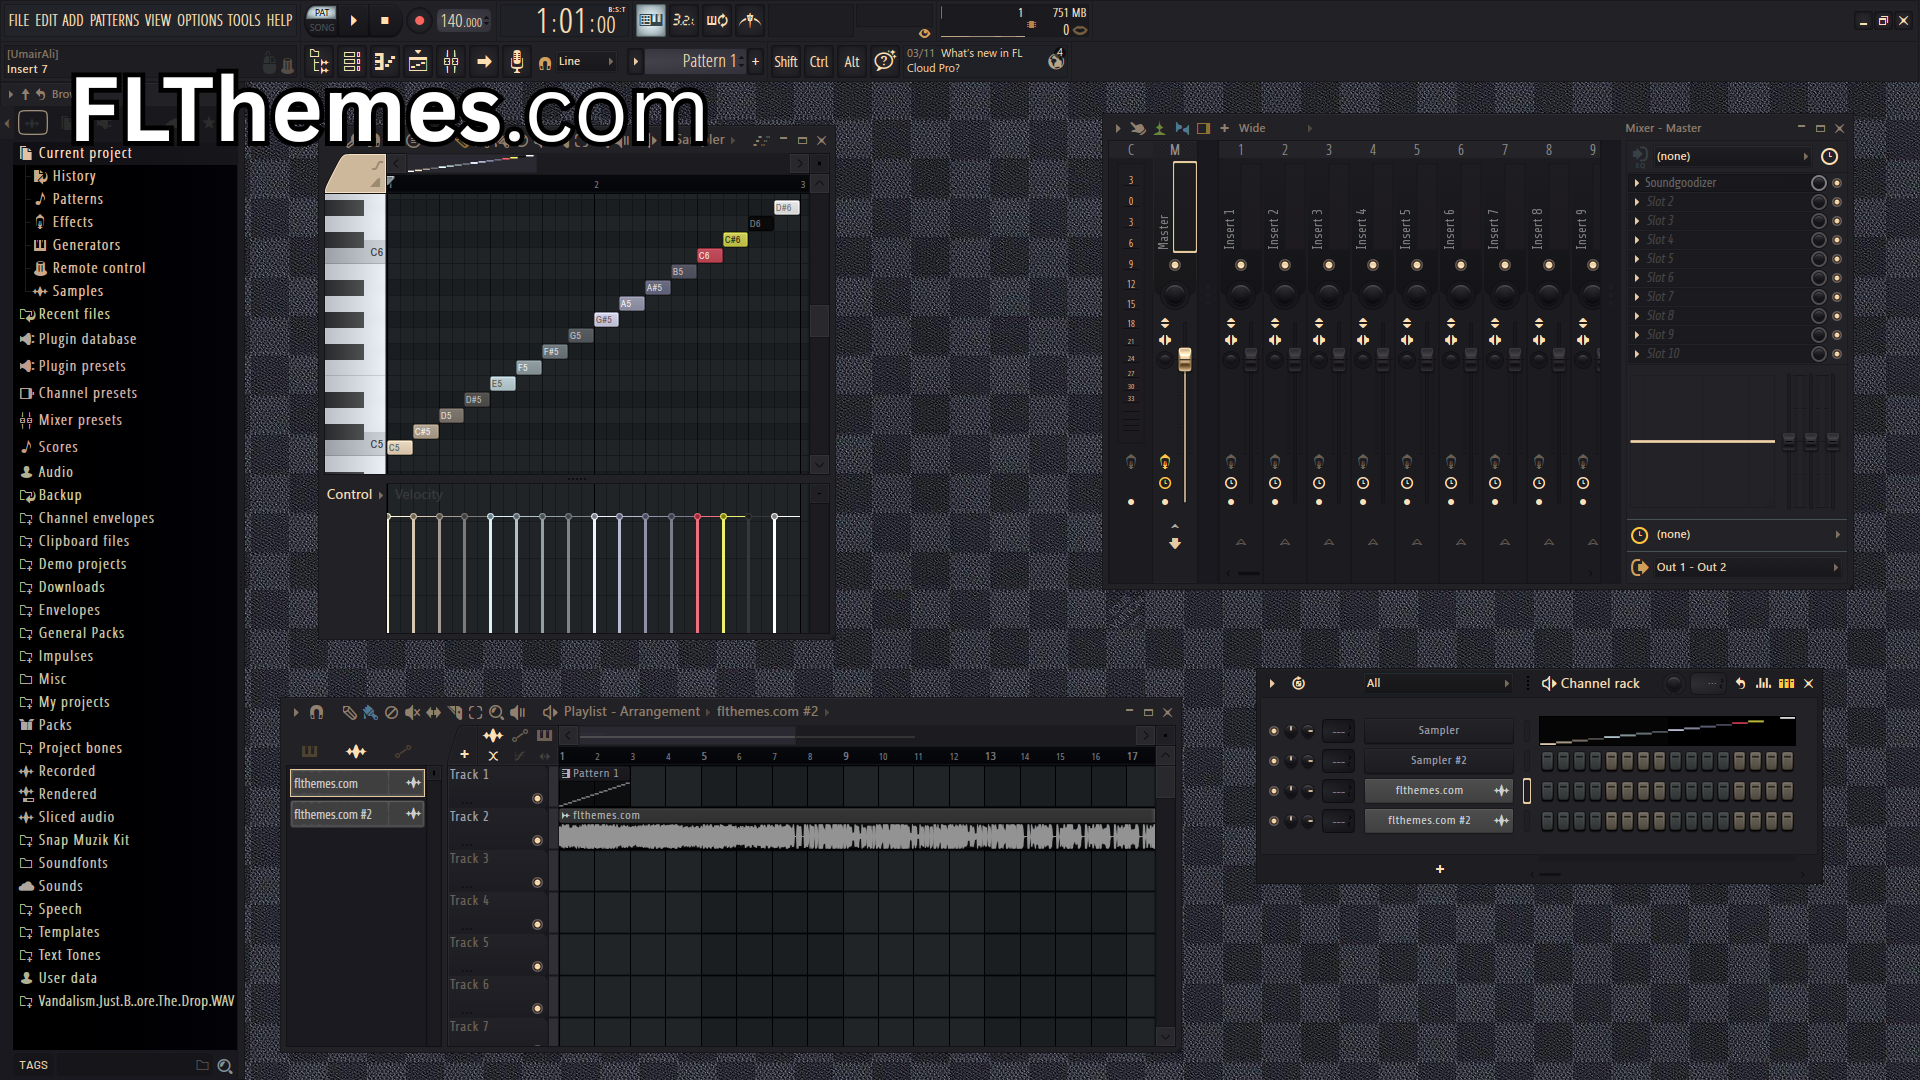Open the piano roll Control selector arrow
This screenshot has height=1080, width=1920.
tap(381, 495)
